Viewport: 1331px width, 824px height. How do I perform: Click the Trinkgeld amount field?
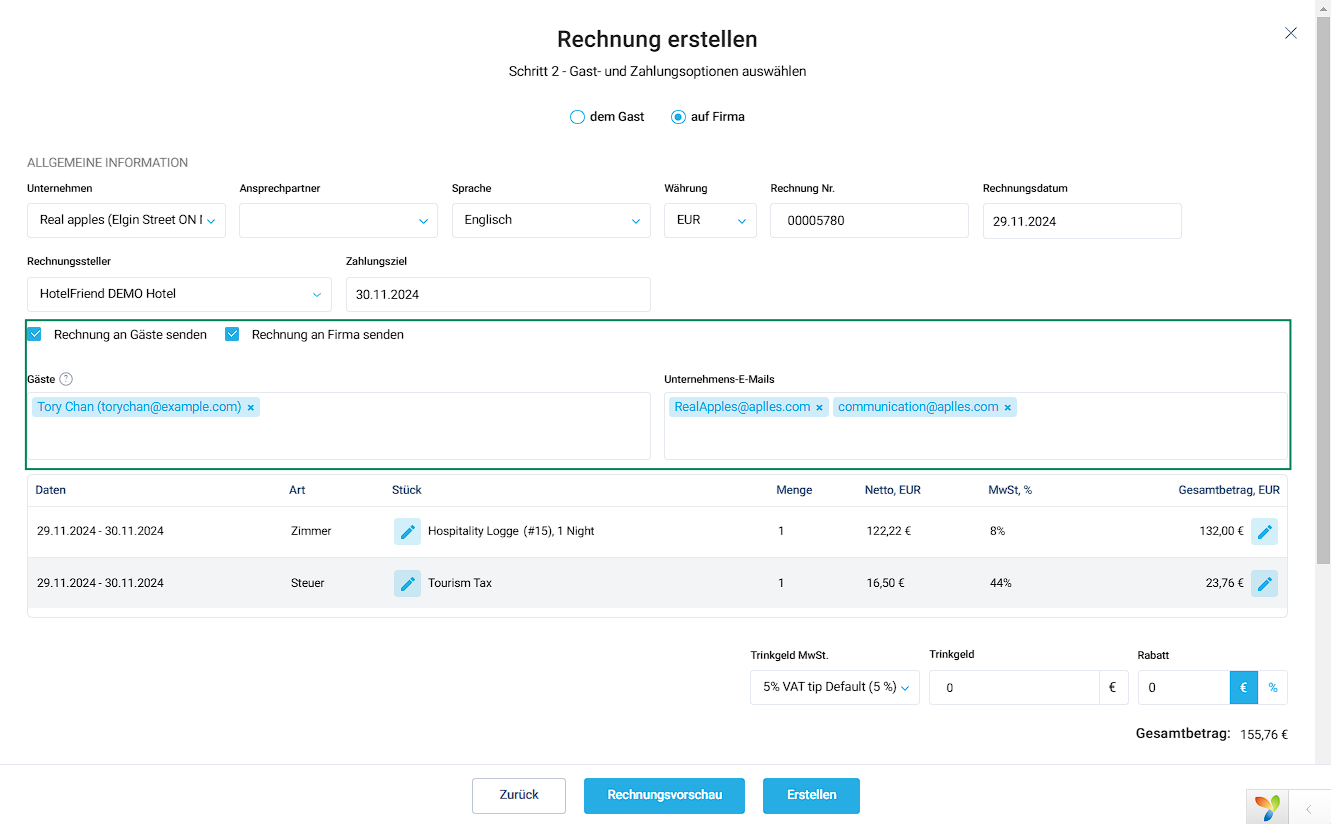1015,687
